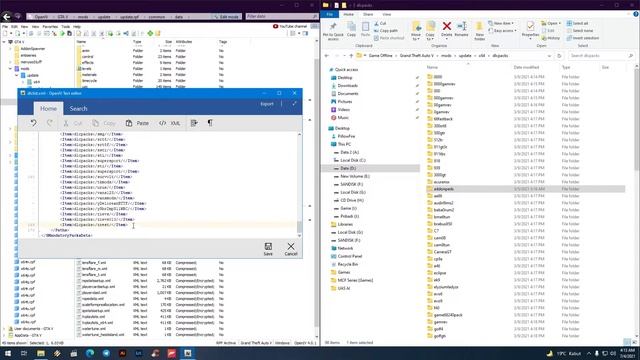Image resolution: width=640 pixels, height=360 pixels.
Task: Open Microsoft Edge from taskbar
Action: pyautogui.click(x=90, y=353)
